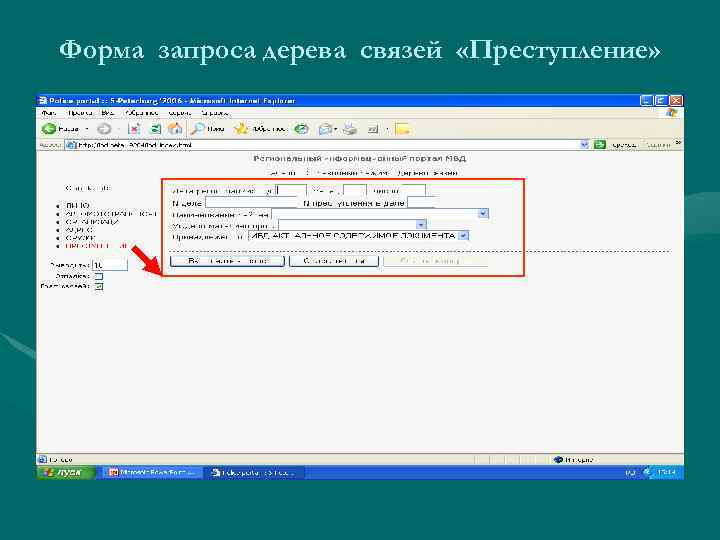Click the Police portal taskbar button
The width and height of the screenshot is (720, 540).
tap(254, 472)
